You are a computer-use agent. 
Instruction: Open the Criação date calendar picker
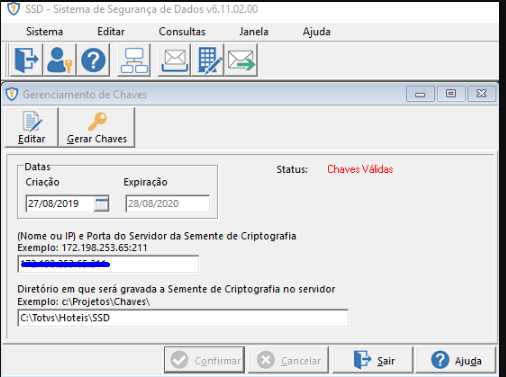(101, 204)
